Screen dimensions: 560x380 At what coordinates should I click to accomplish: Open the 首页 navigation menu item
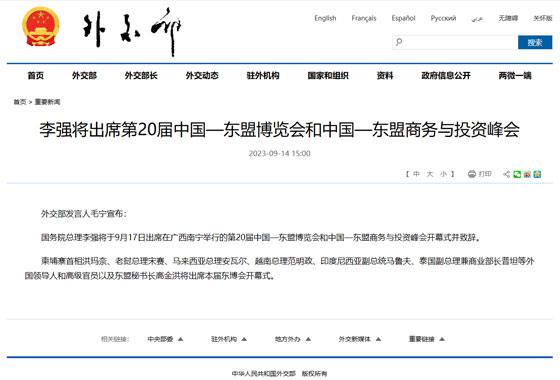click(36, 75)
